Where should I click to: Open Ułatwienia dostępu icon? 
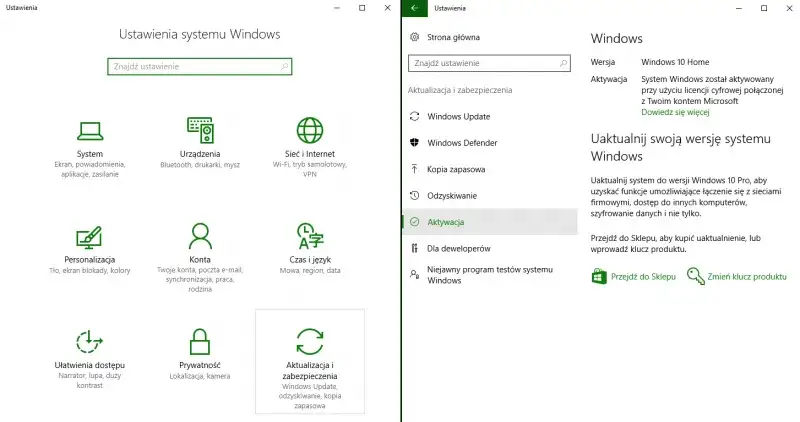tap(89, 342)
